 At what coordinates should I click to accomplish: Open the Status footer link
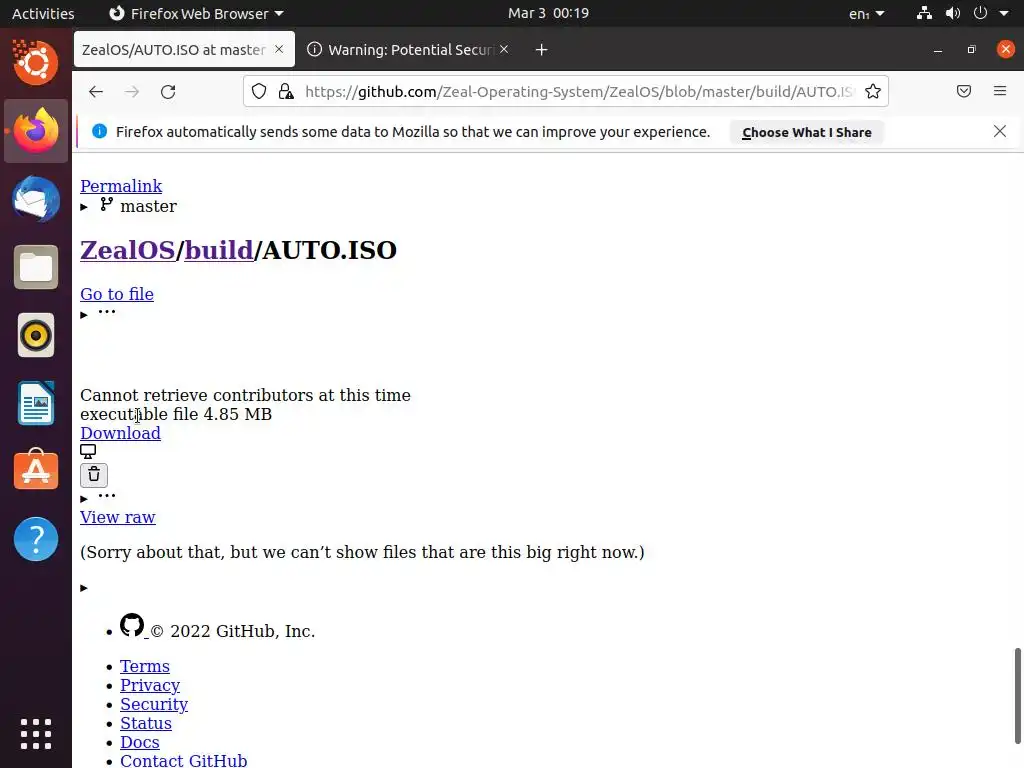146,723
